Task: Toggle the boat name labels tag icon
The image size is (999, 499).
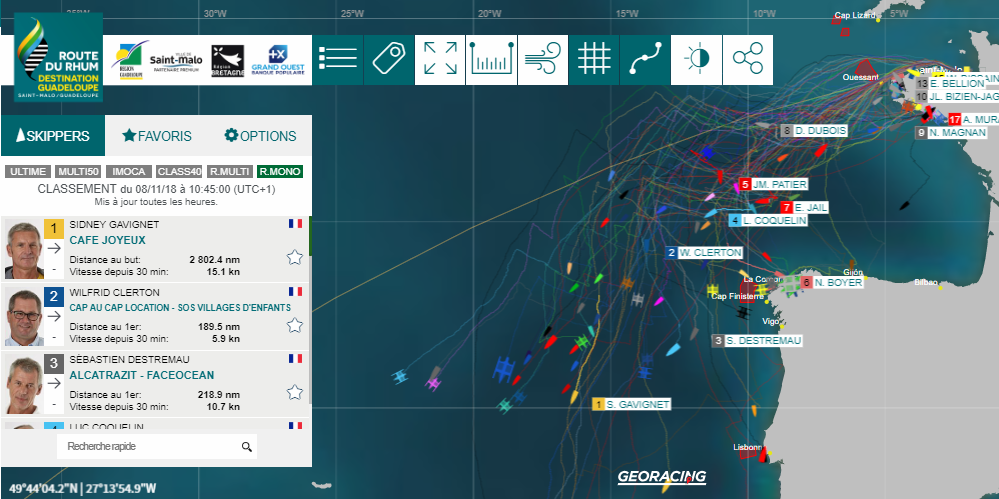Action: coord(389,60)
